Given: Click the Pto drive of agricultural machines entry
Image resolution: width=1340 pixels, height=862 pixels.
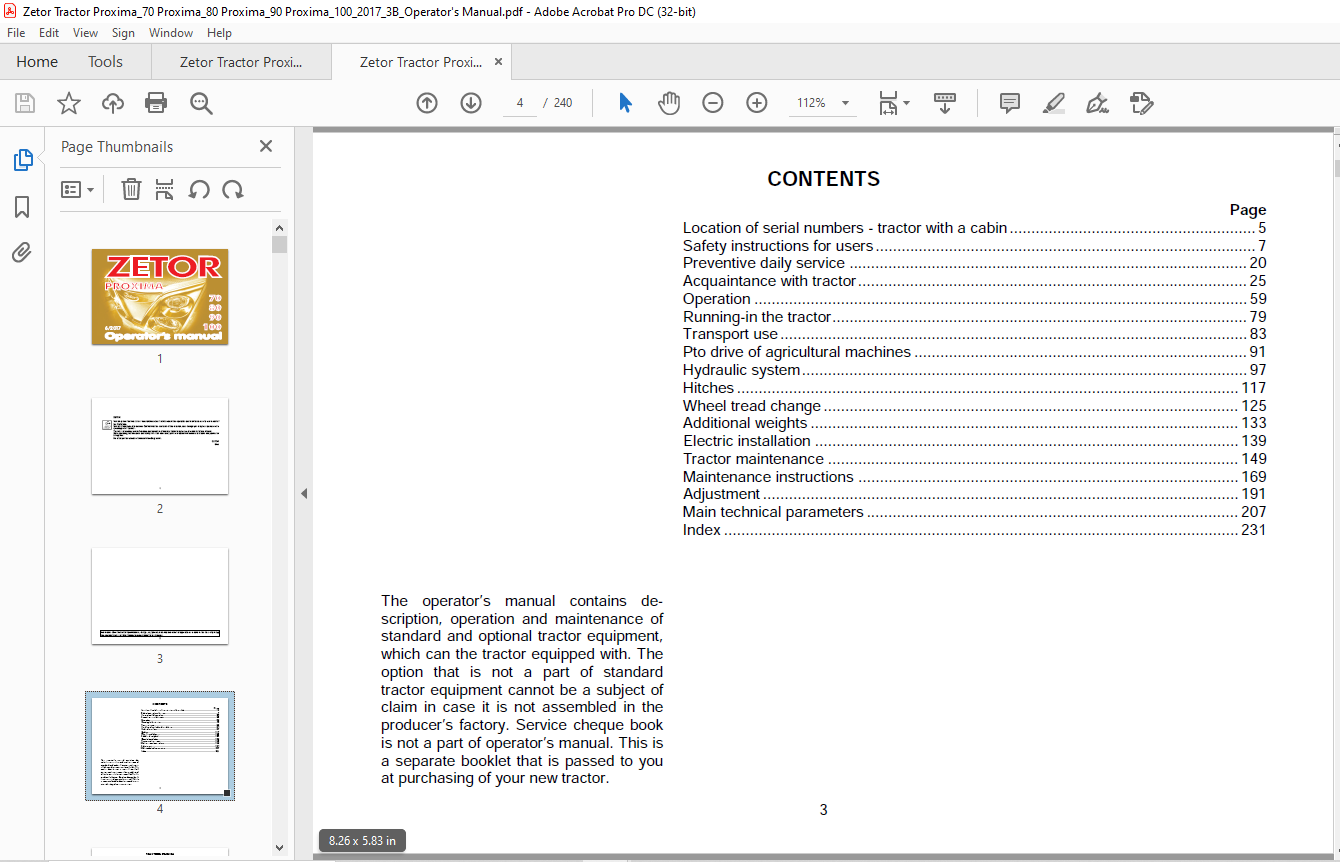Looking at the screenshot, I should 974,352.
